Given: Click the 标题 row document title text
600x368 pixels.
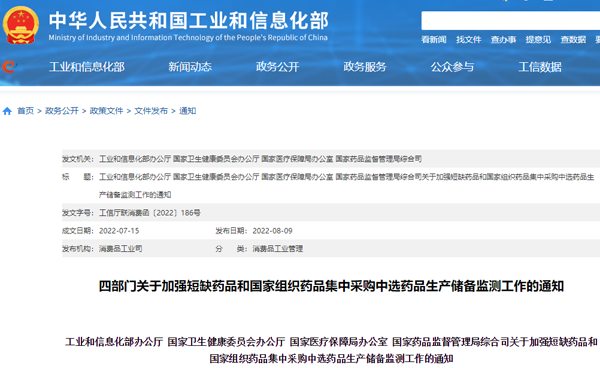Looking at the screenshot, I should (x=346, y=186).
